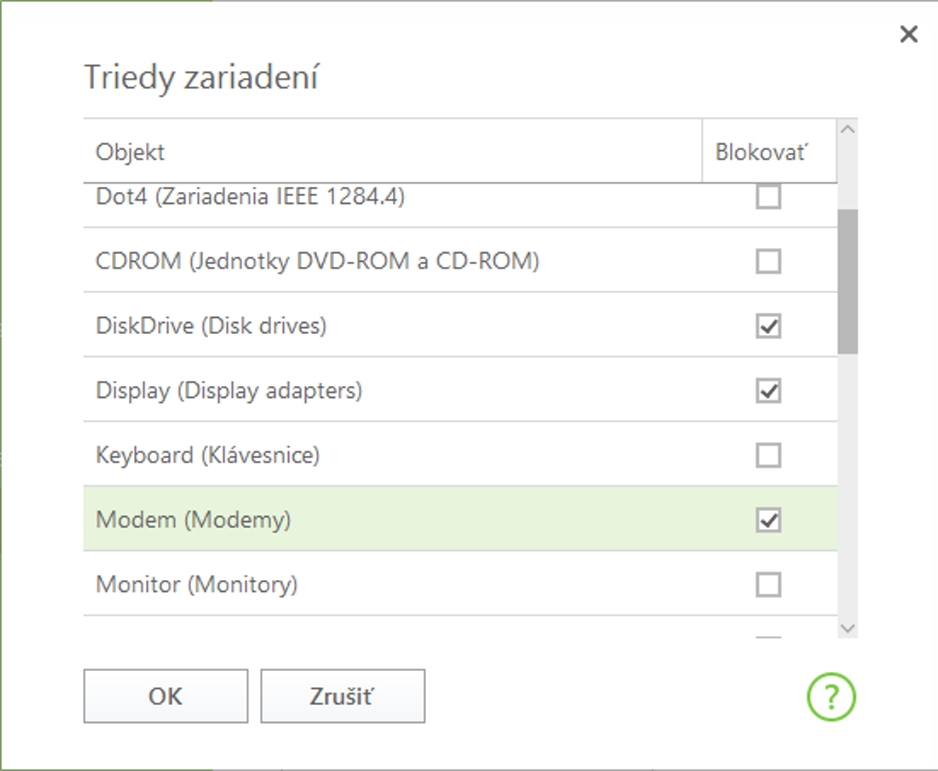938x771 pixels.
Task: Enable blocking for CDROM devices
Action: 768,262
